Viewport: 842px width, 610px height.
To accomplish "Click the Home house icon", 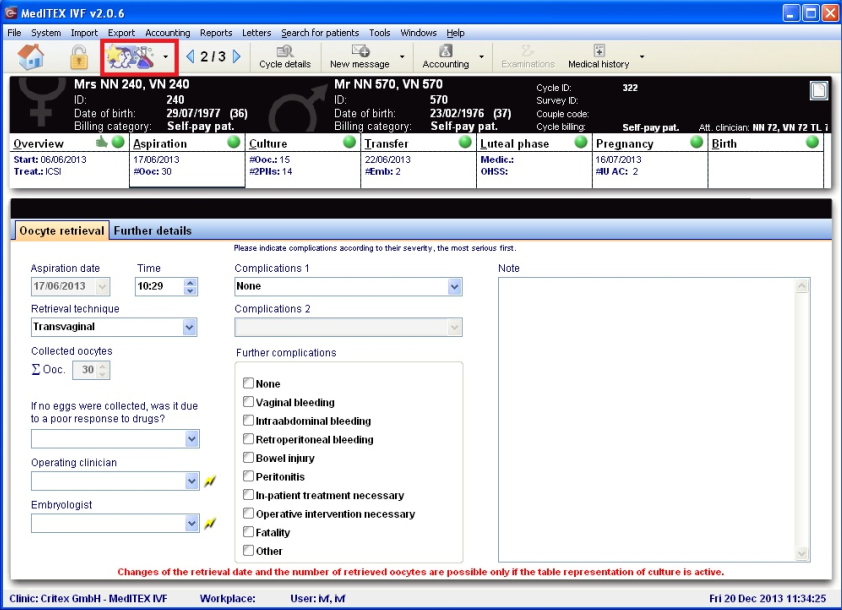I will pyautogui.click(x=31, y=56).
